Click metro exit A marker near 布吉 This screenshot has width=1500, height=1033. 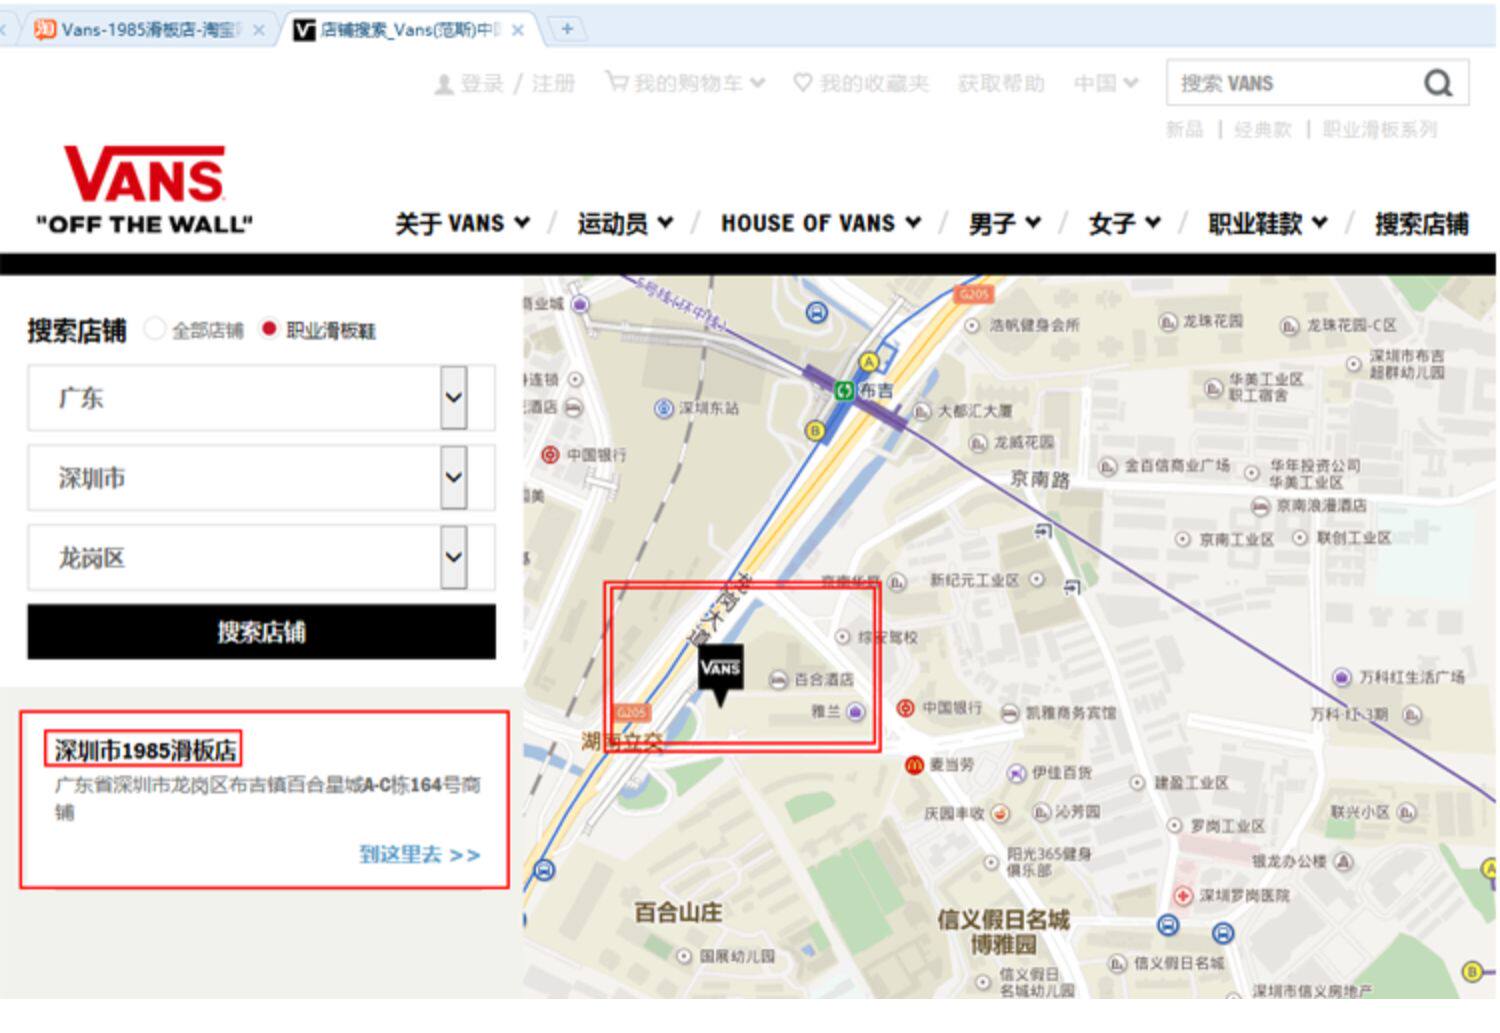(x=869, y=361)
